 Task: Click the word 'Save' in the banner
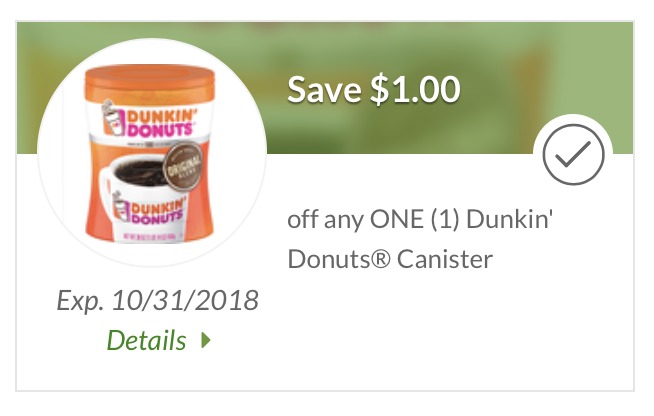tap(324, 89)
